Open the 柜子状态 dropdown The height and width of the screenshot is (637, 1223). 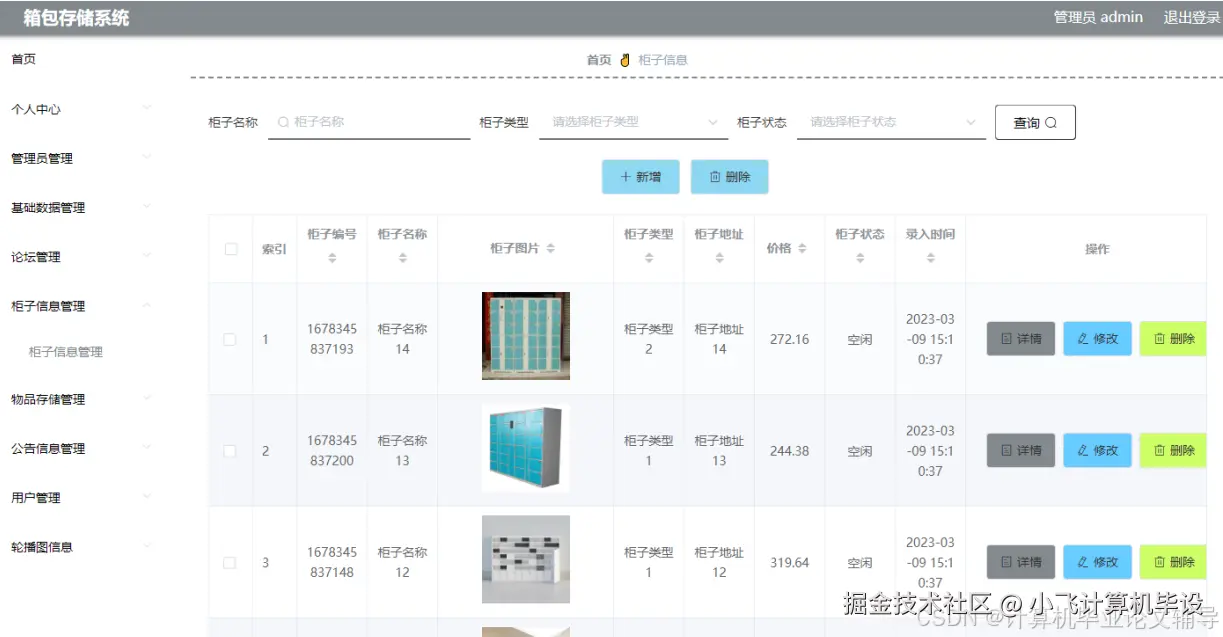point(889,122)
